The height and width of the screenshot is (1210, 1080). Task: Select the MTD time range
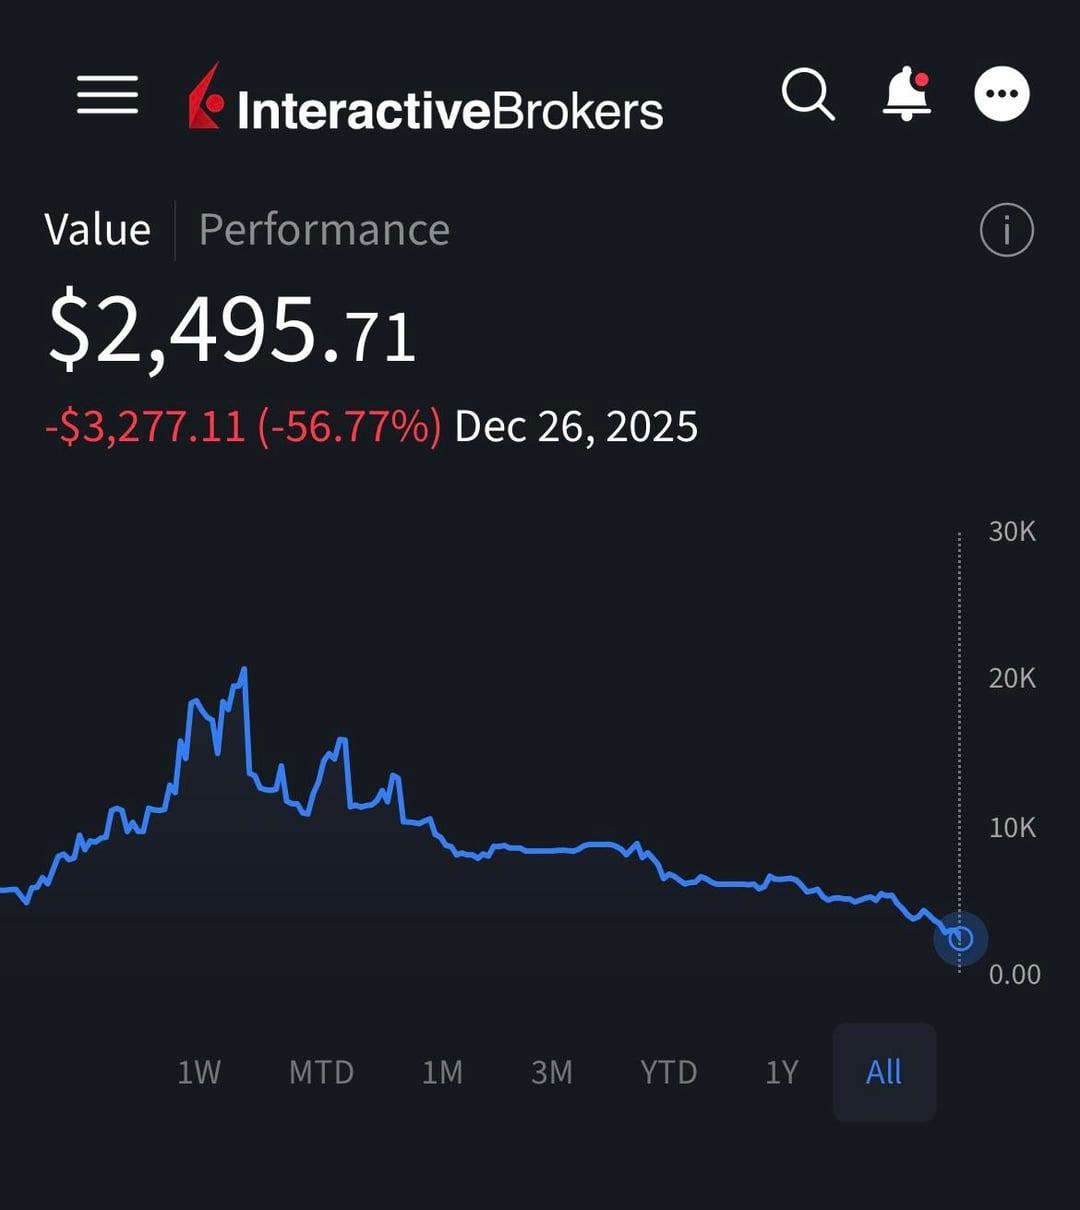point(321,1072)
